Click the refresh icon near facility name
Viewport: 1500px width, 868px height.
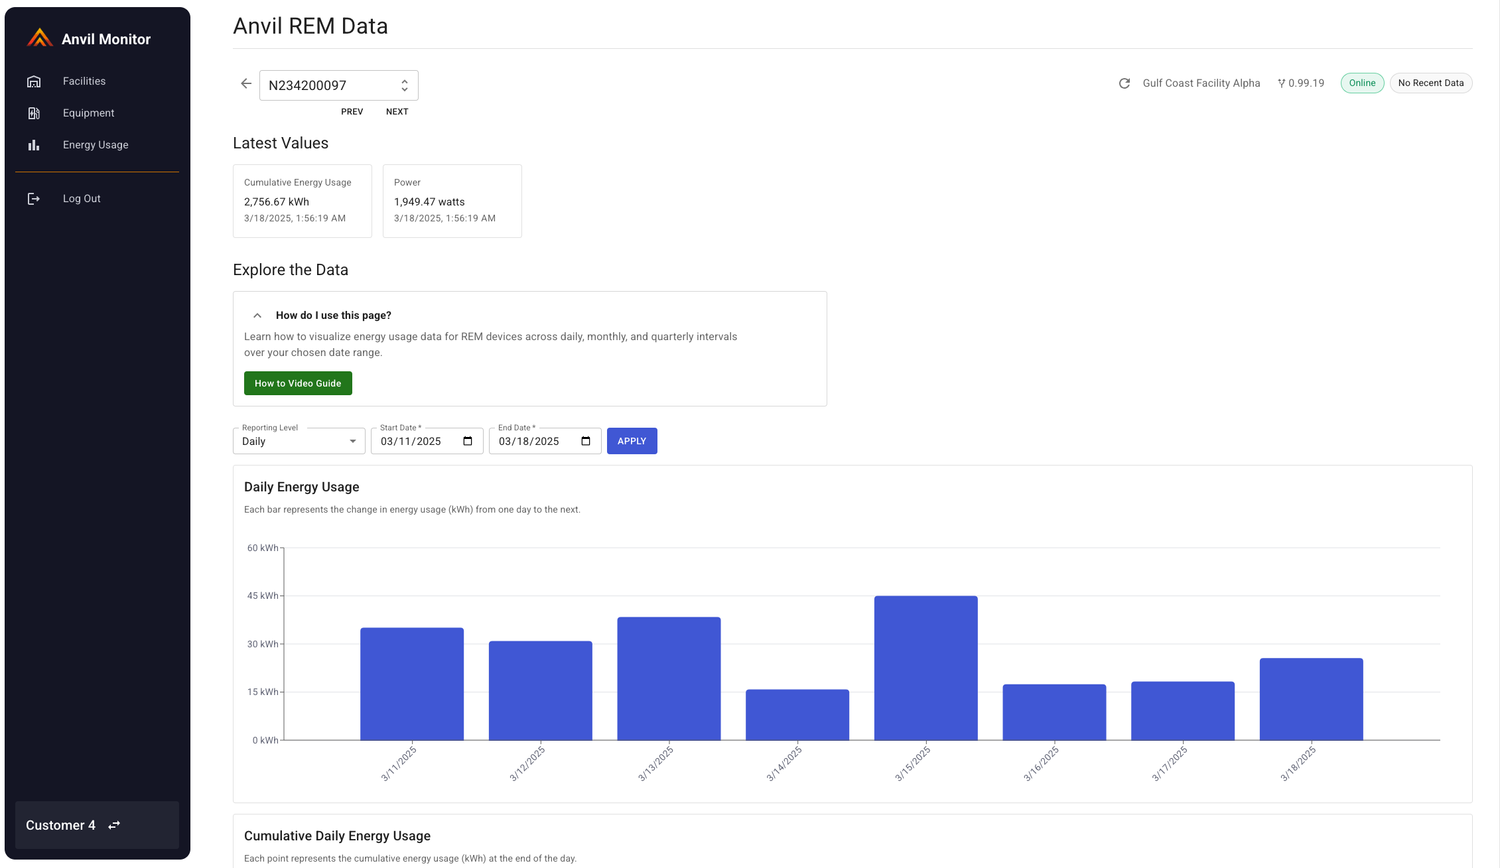coord(1124,83)
